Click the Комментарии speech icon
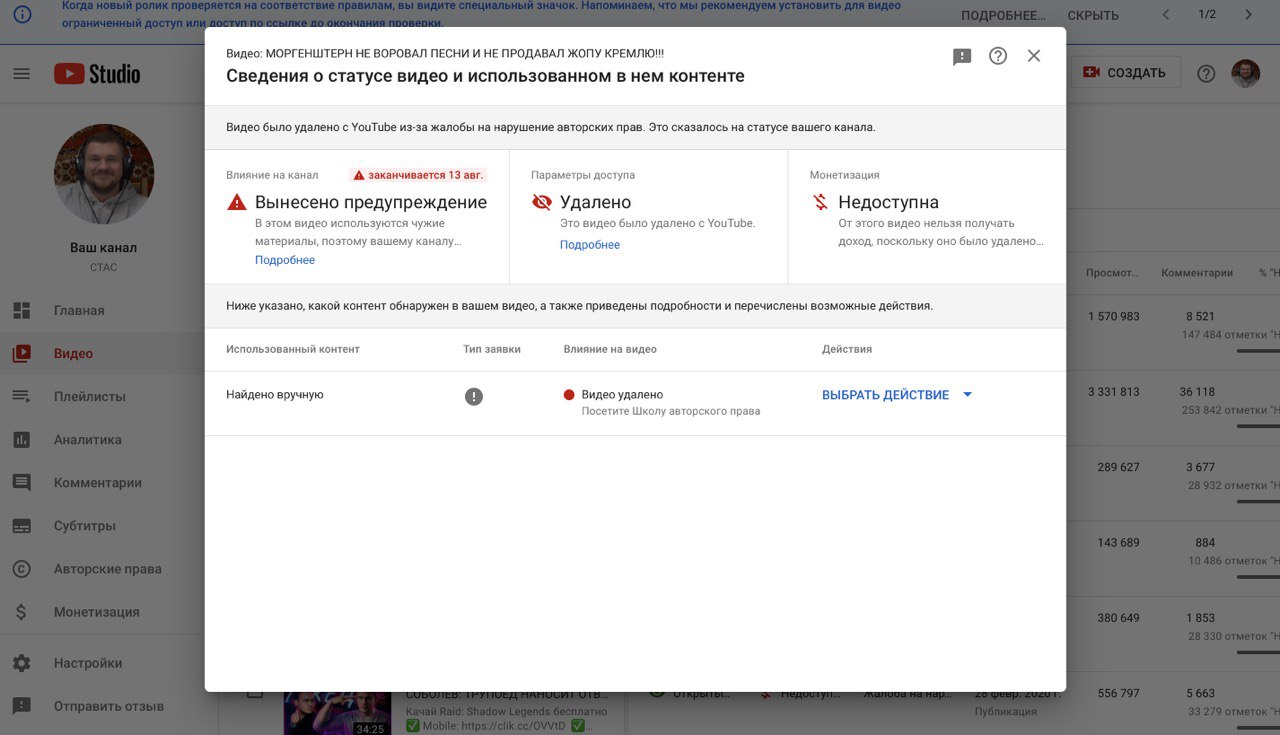Image resolution: width=1280 pixels, height=735 pixels. [x=21, y=483]
